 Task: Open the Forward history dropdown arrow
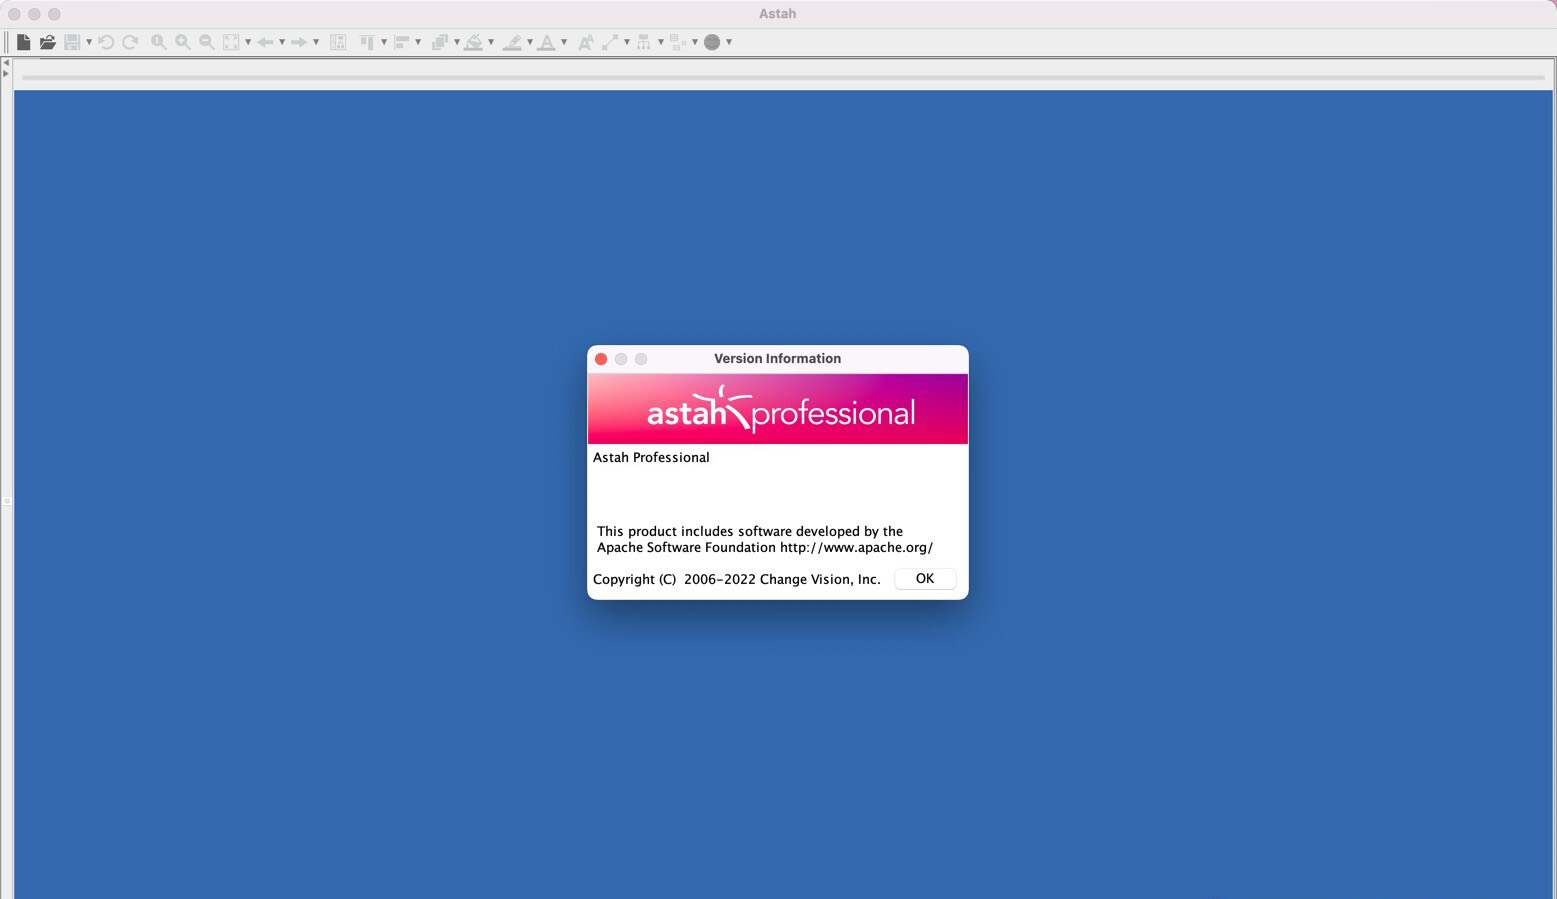click(316, 42)
